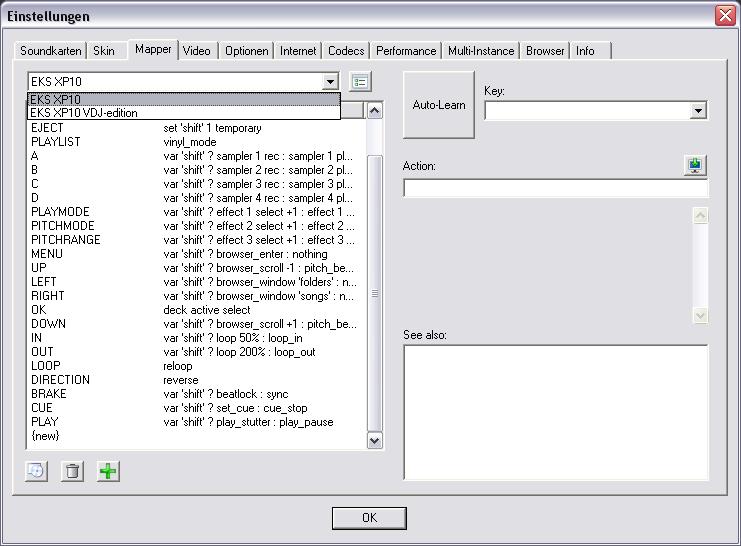Image resolution: width=741 pixels, height=546 pixels.
Task: Go to the Video tab
Action: pos(197,51)
